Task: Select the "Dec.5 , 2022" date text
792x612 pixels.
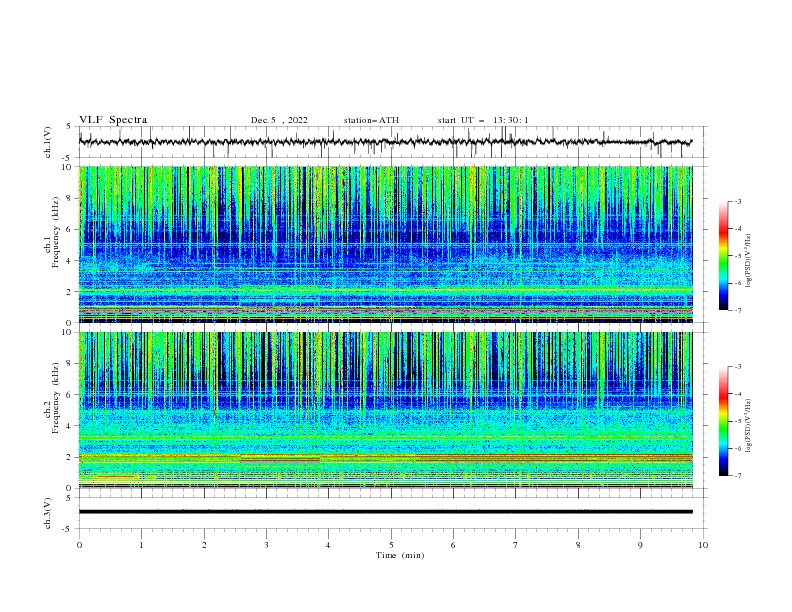Action: [x=279, y=120]
